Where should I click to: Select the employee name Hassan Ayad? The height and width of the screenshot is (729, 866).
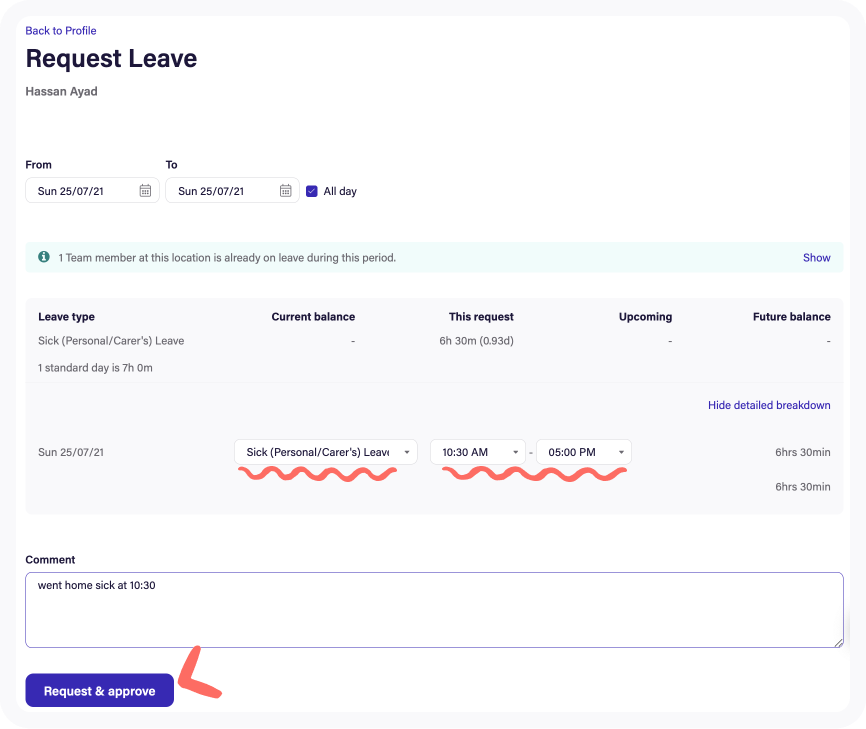(x=61, y=92)
